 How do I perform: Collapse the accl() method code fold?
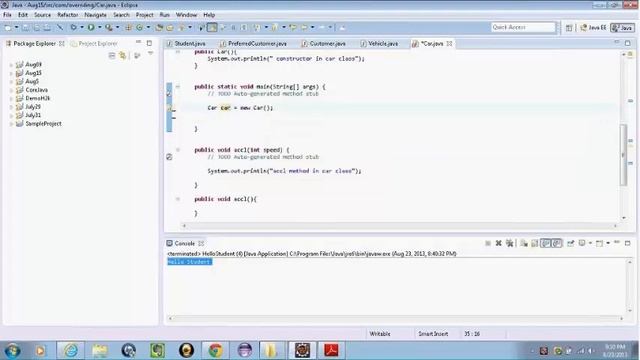click(x=178, y=199)
